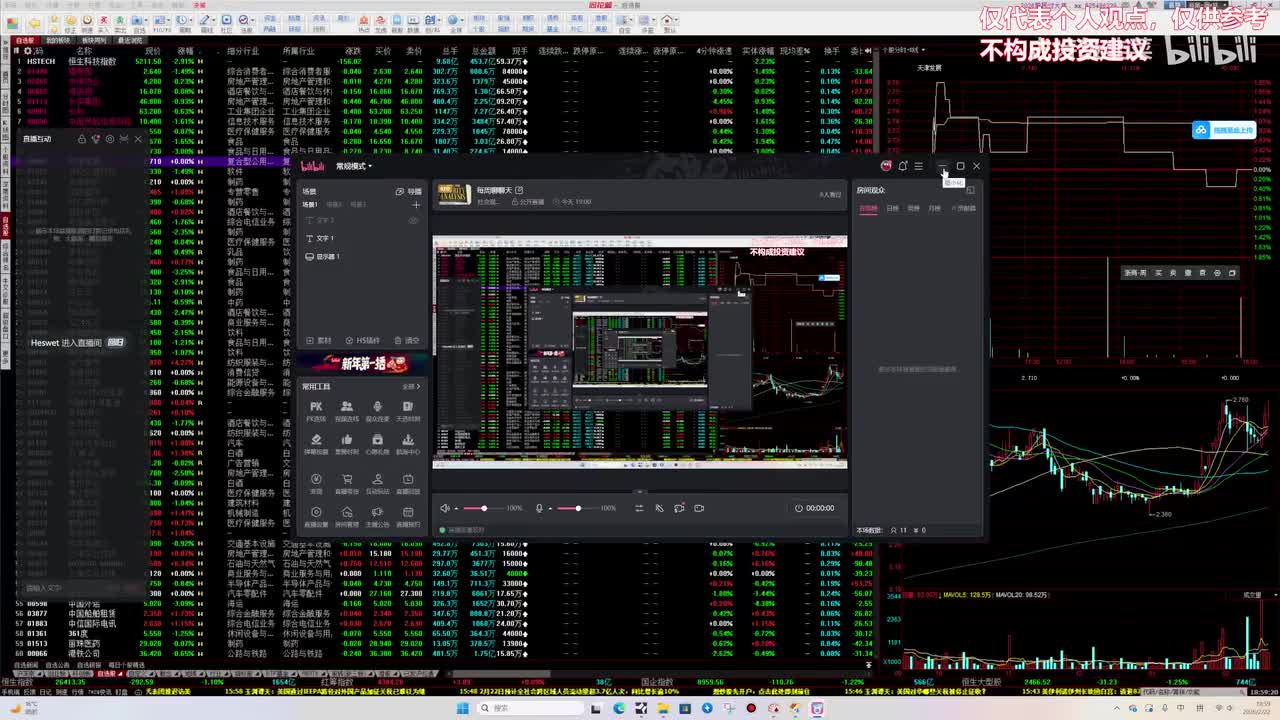1280x720 pixels.
Task: Open the megaphone announcement tool
Action: [377, 515]
